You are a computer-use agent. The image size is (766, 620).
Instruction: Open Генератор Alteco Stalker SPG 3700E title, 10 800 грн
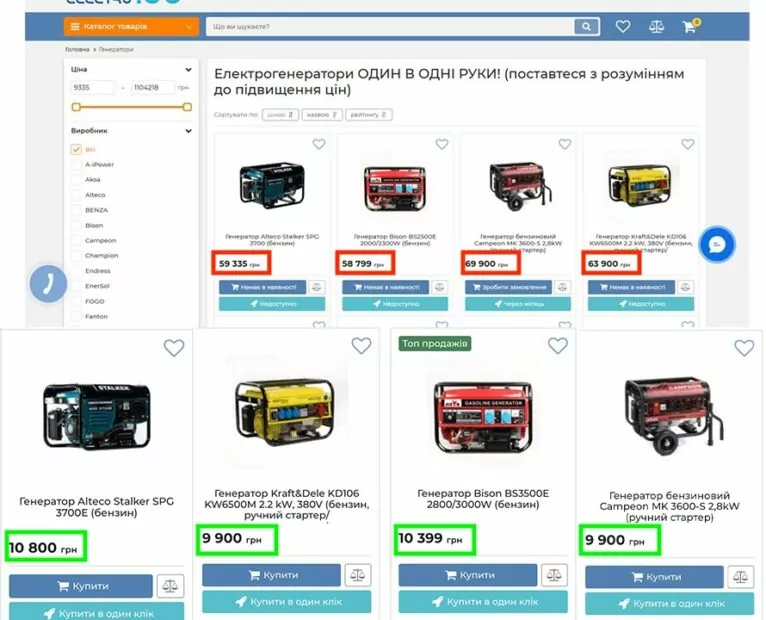click(x=96, y=507)
